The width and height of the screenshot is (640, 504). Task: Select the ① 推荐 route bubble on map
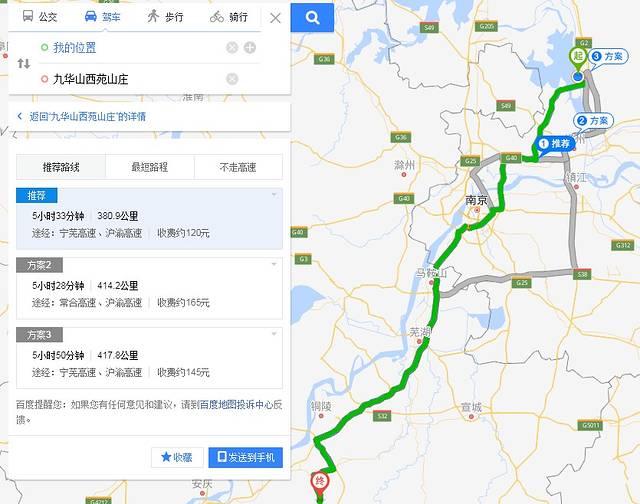554,144
